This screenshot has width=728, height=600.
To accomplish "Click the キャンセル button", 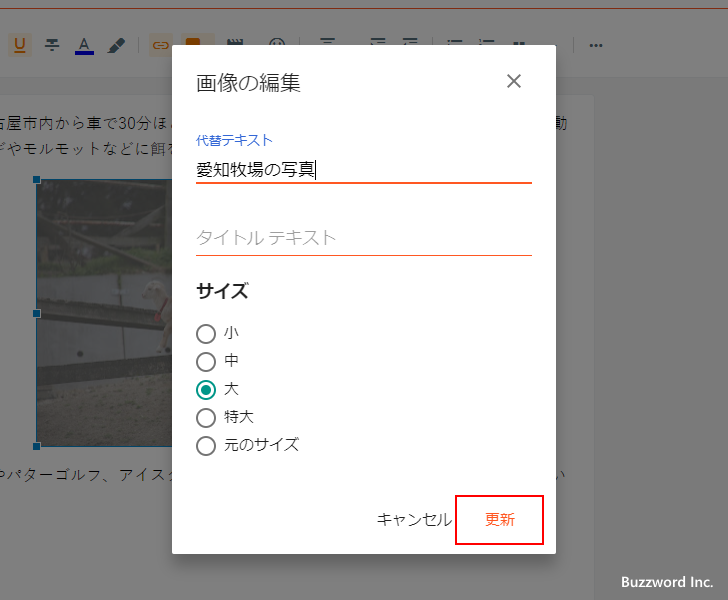I will (414, 520).
